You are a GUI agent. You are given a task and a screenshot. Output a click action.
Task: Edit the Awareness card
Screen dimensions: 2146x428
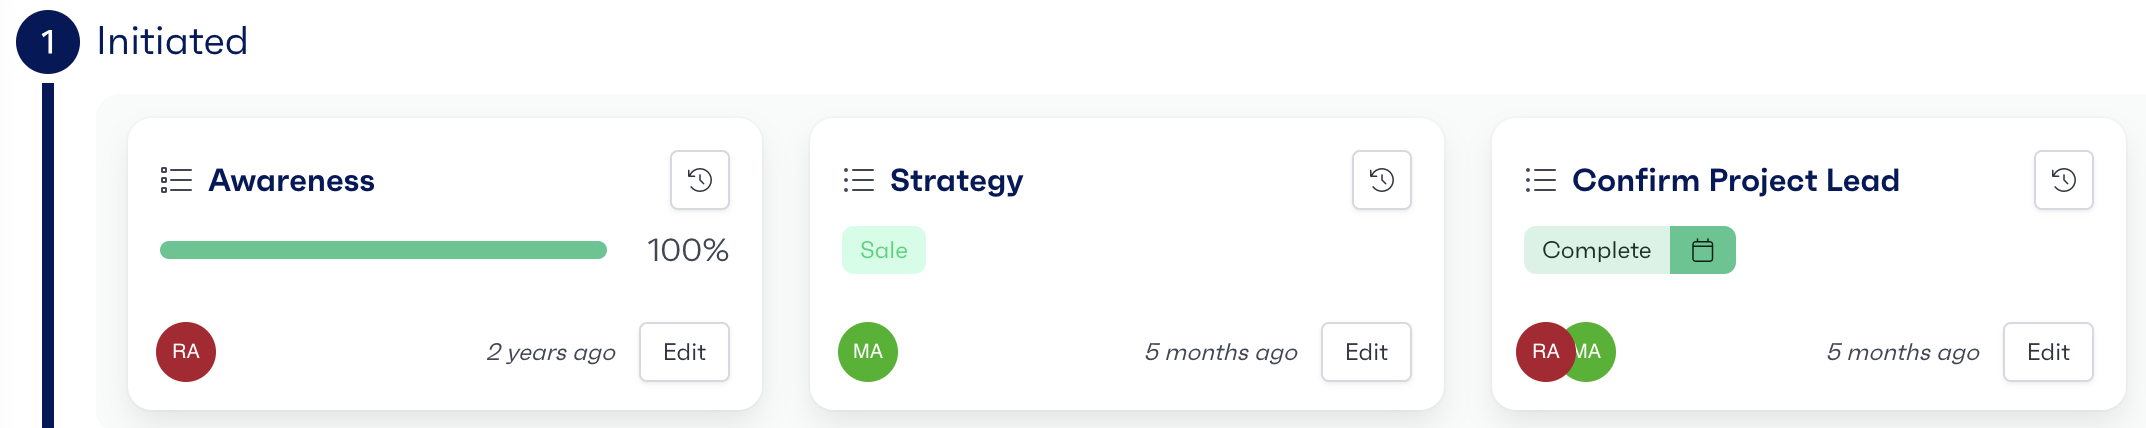684,352
